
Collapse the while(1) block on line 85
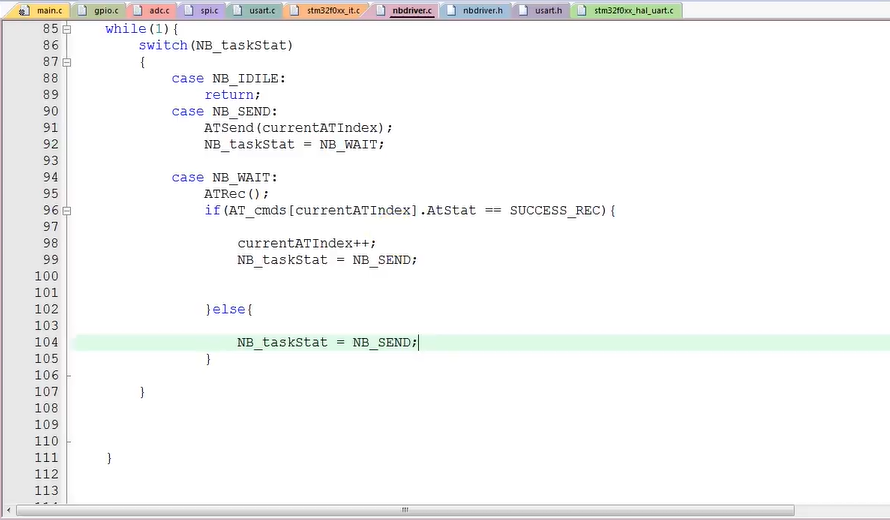click(67, 30)
